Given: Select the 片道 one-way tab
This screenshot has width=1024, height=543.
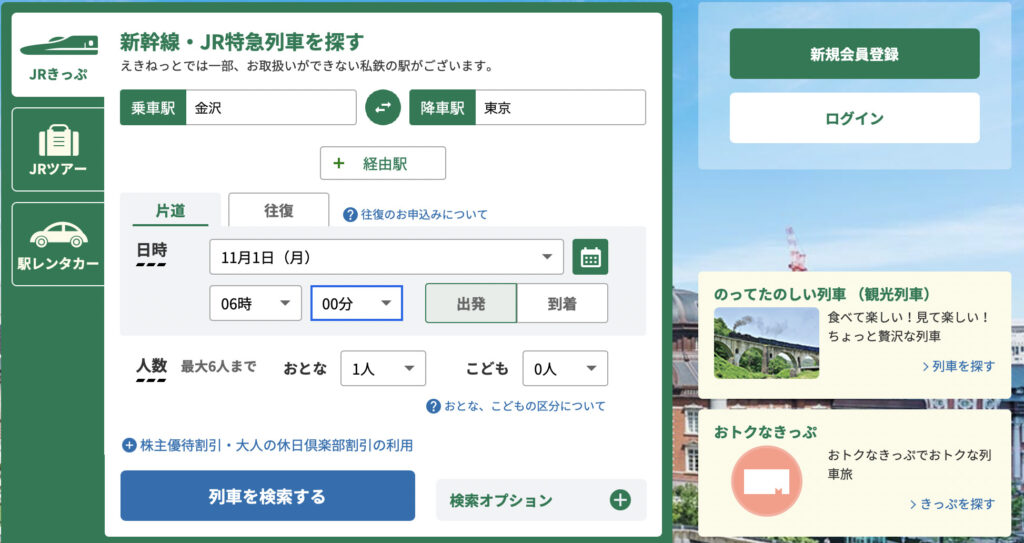Looking at the screenshot, I should click(x=170, y=210).
